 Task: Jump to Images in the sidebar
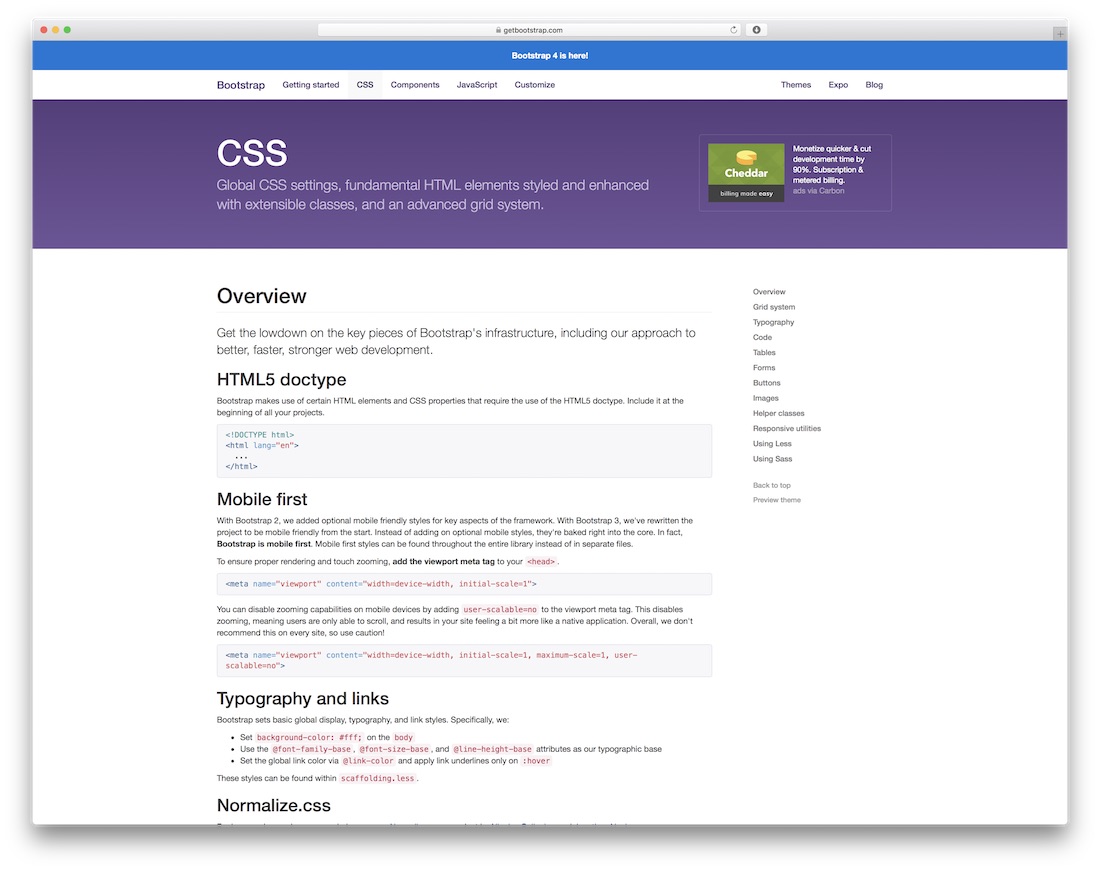765,398
